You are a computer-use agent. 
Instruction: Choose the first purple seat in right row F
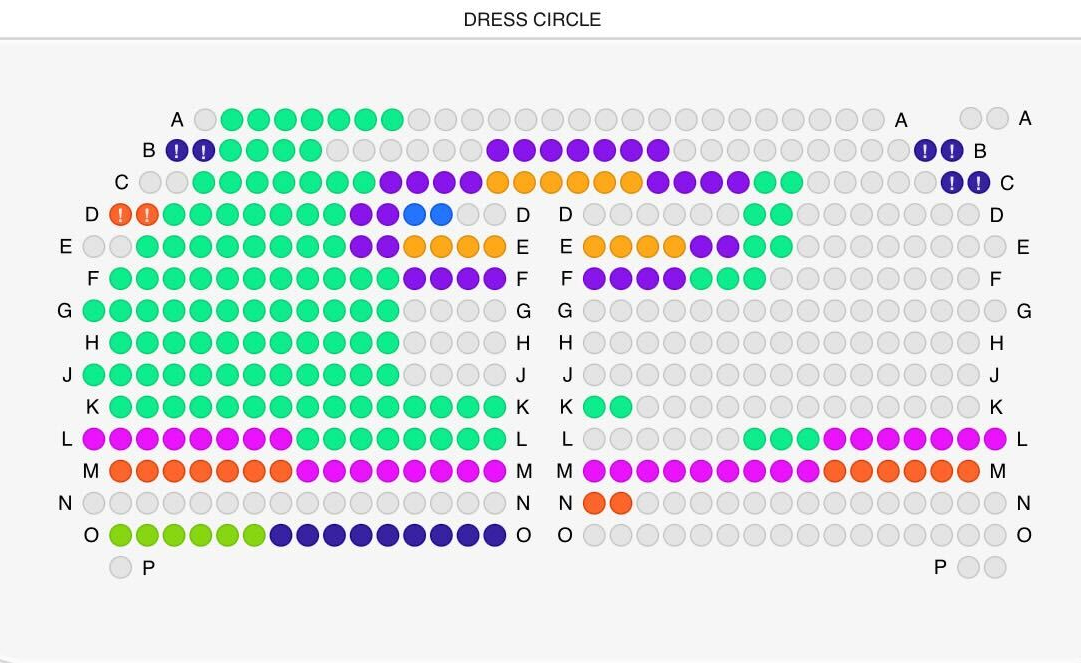point(594,278)
